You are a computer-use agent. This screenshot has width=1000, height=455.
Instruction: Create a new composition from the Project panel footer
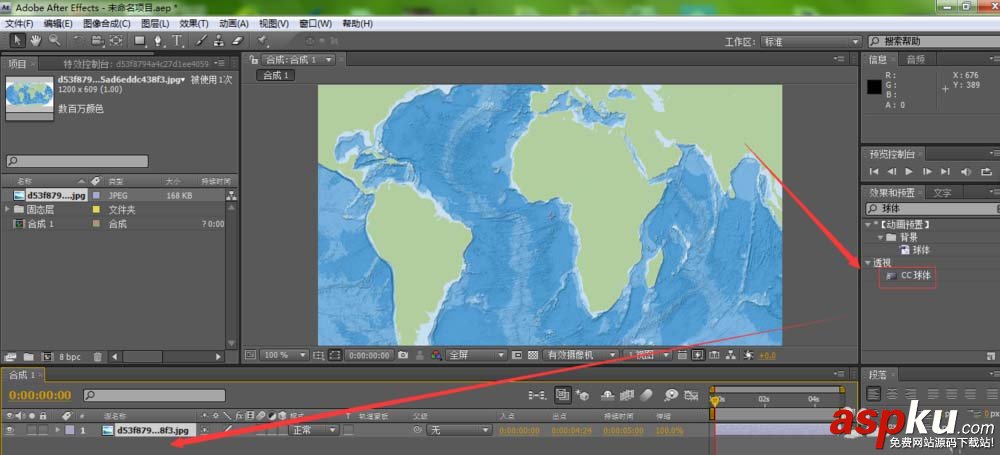[47, 357]
